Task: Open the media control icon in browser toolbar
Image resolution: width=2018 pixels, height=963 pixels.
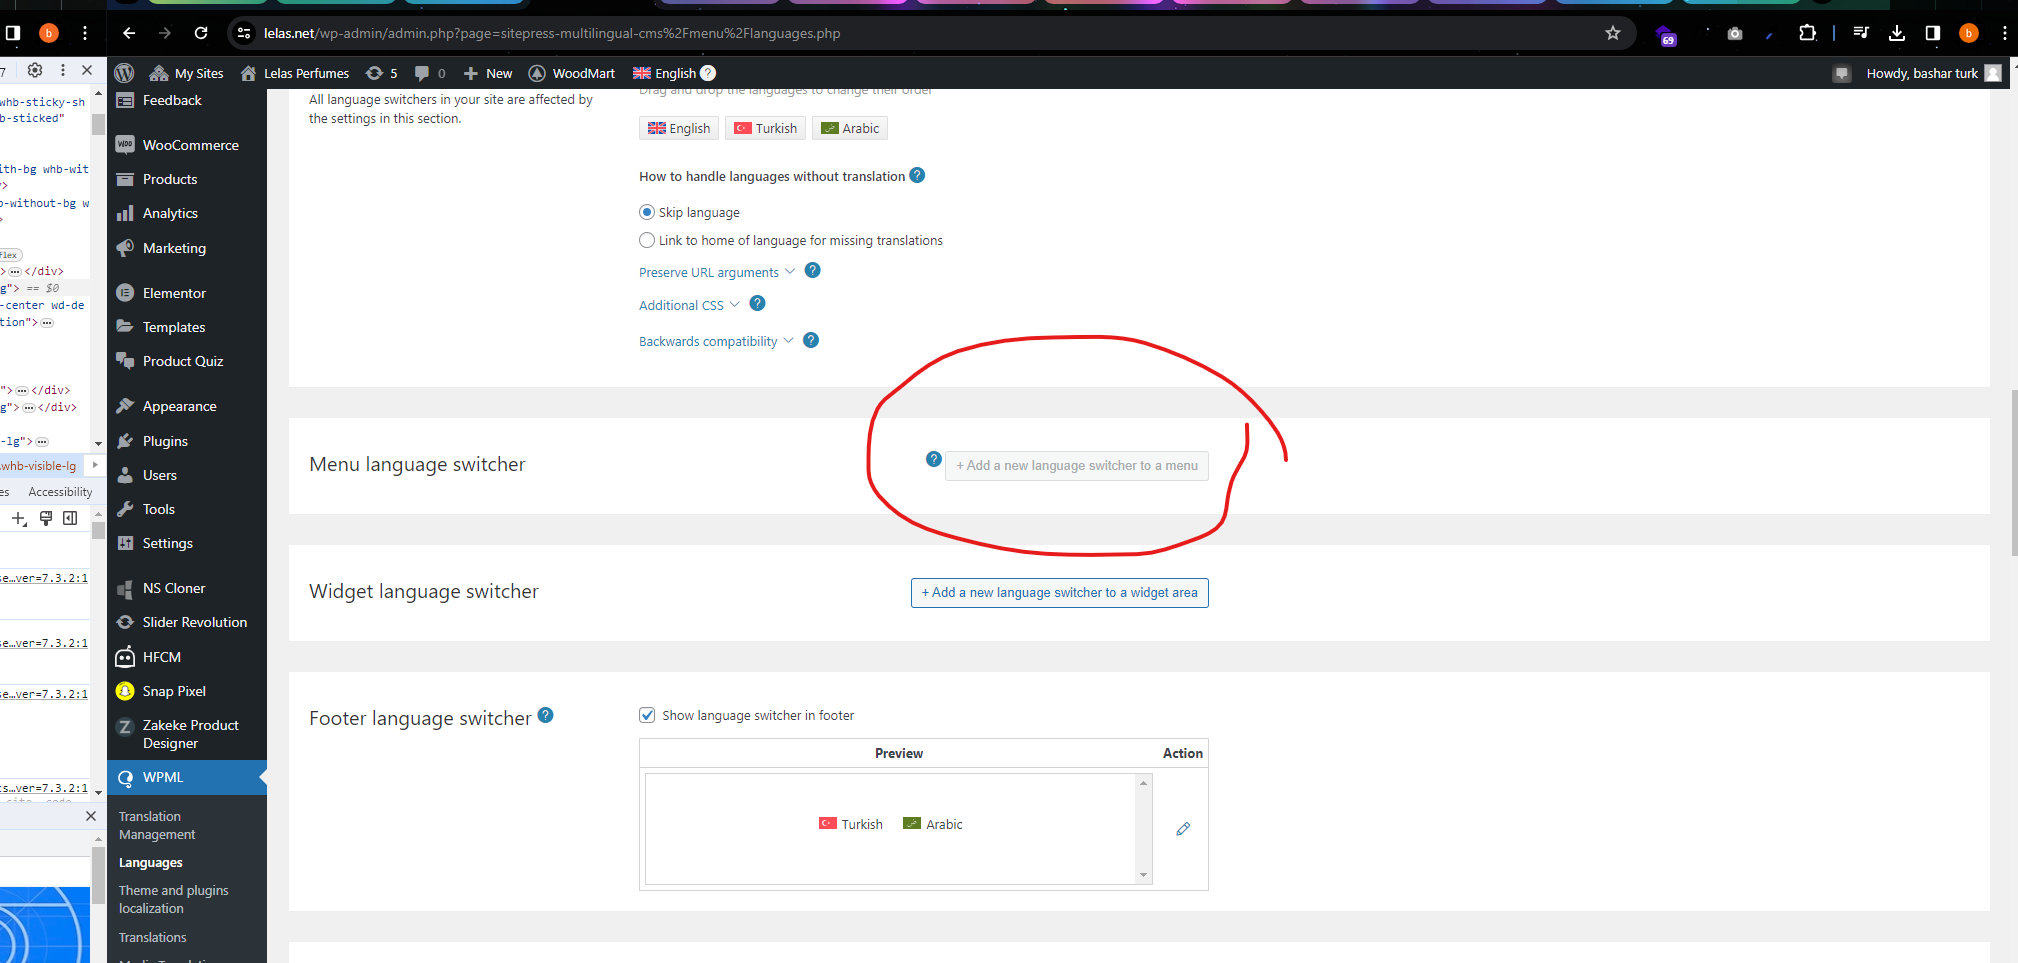Action: click(1860, 33)
